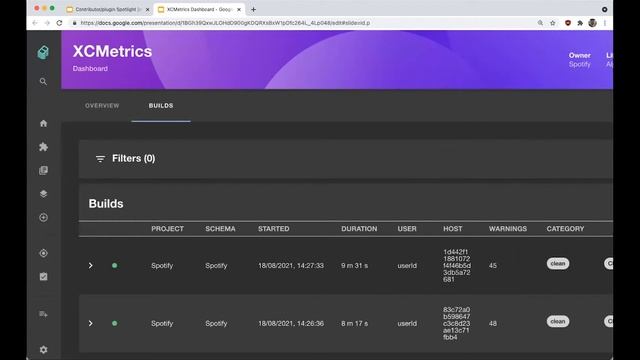This screenshot has height=360, width=640.
Task: Click the create plus-circle sidebar icon
Action: coord(43,218)
